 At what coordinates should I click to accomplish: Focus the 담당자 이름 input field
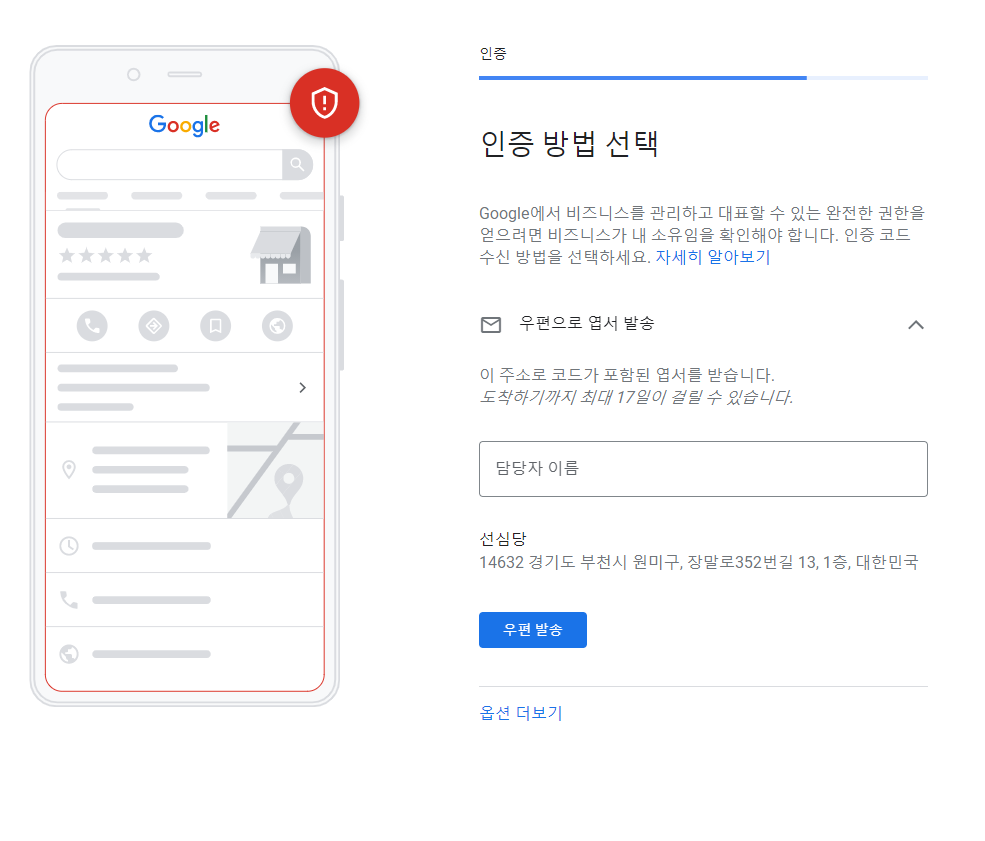tap(703, 469)
